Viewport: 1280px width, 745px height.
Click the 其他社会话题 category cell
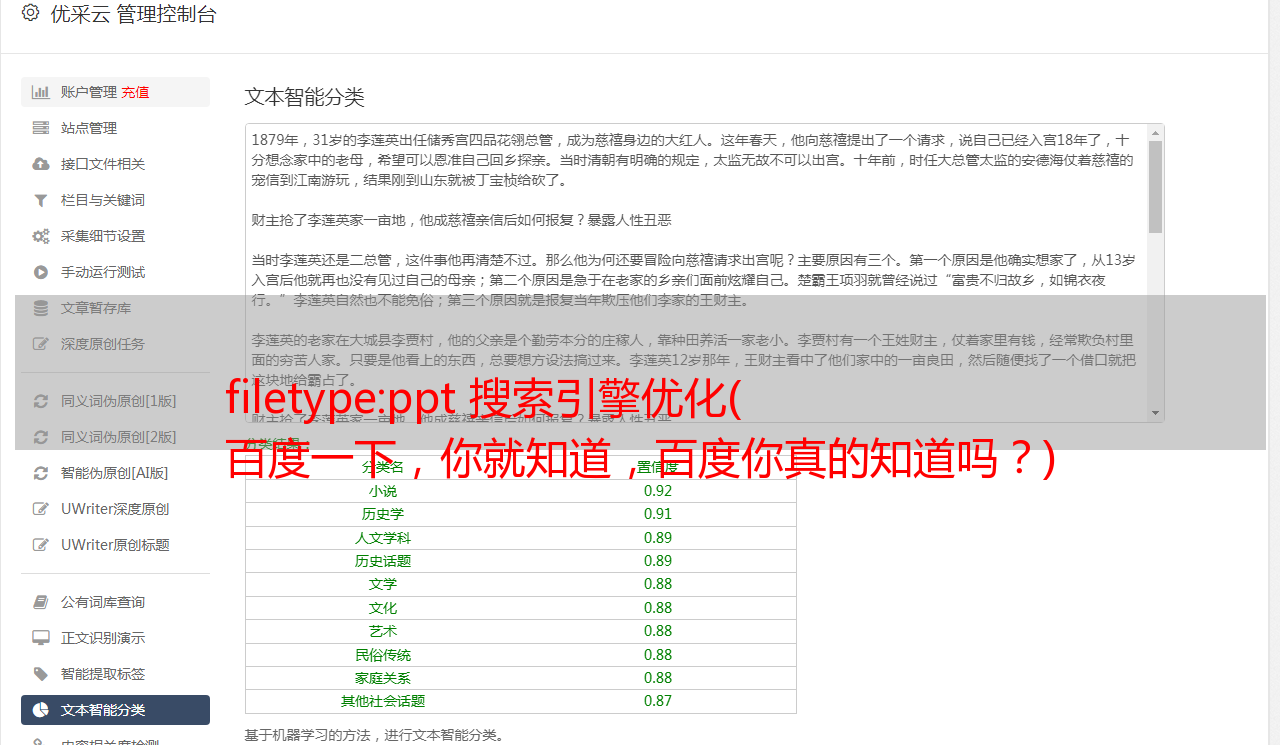click(382, 701)
